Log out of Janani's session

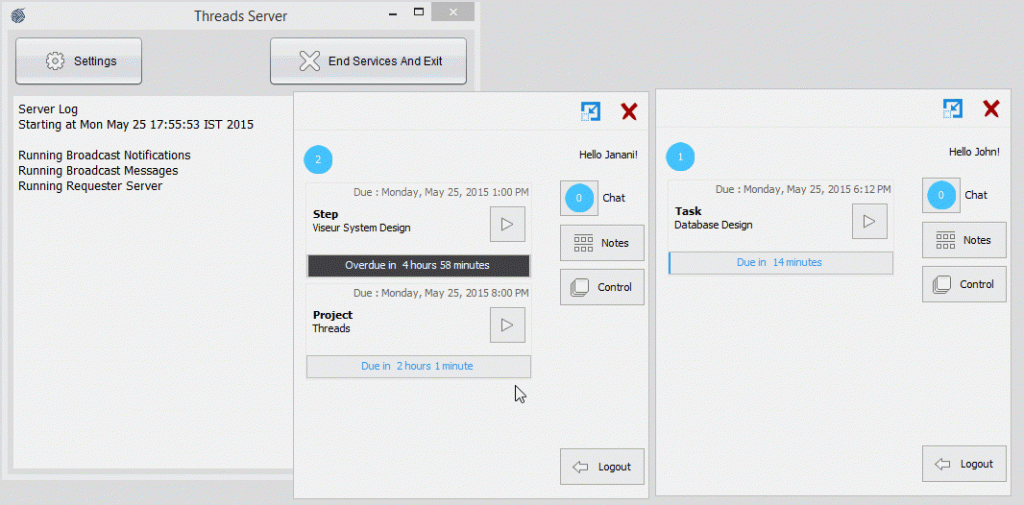602,467
